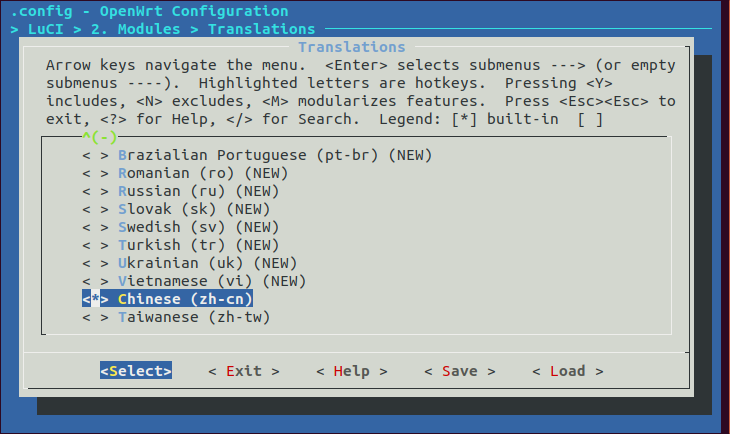Choose the Taiwanese (zh-tw) language entry
The height and width of the screenshot is (434, 730).
pyautogui.click(x=176, y=317)
